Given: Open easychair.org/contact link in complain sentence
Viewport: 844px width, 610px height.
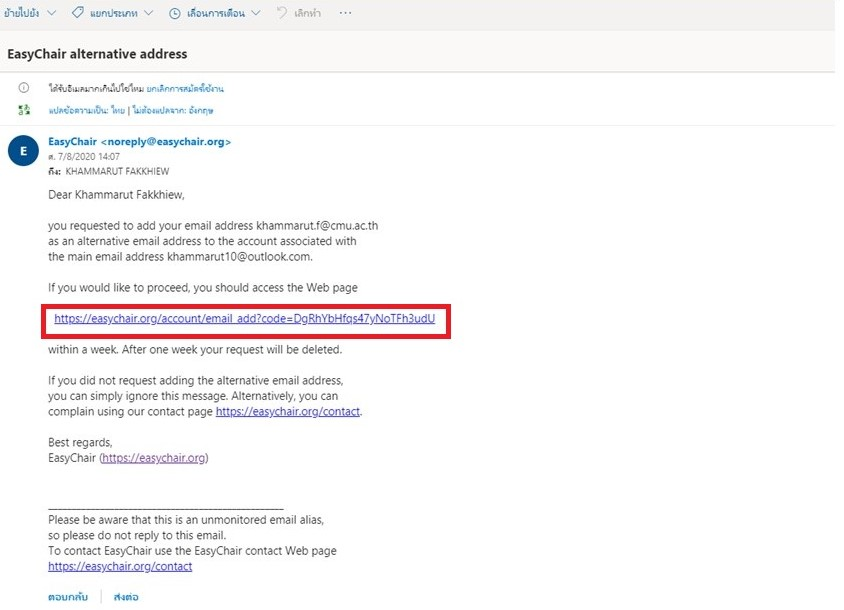Looking at the screenshot, I should [287, 411].
